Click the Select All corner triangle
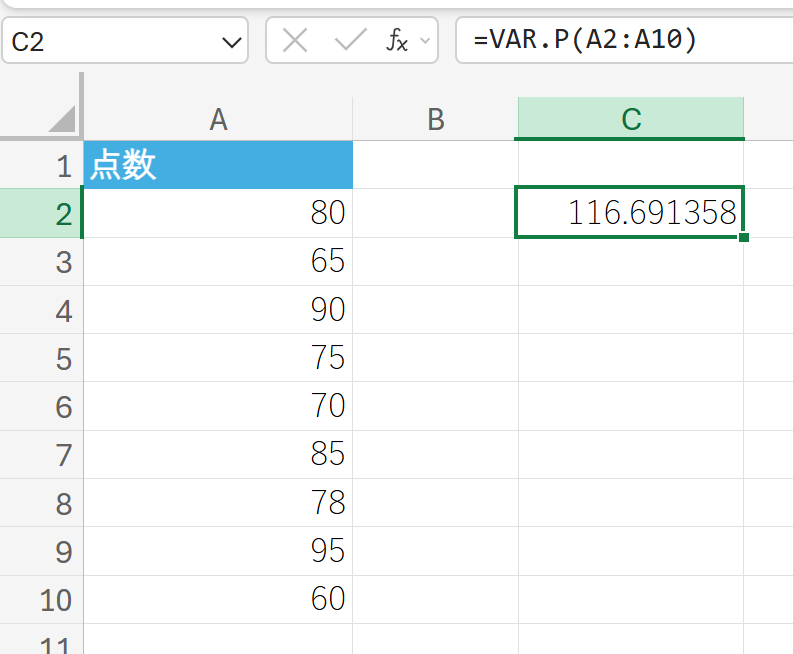 pos(62,119)
